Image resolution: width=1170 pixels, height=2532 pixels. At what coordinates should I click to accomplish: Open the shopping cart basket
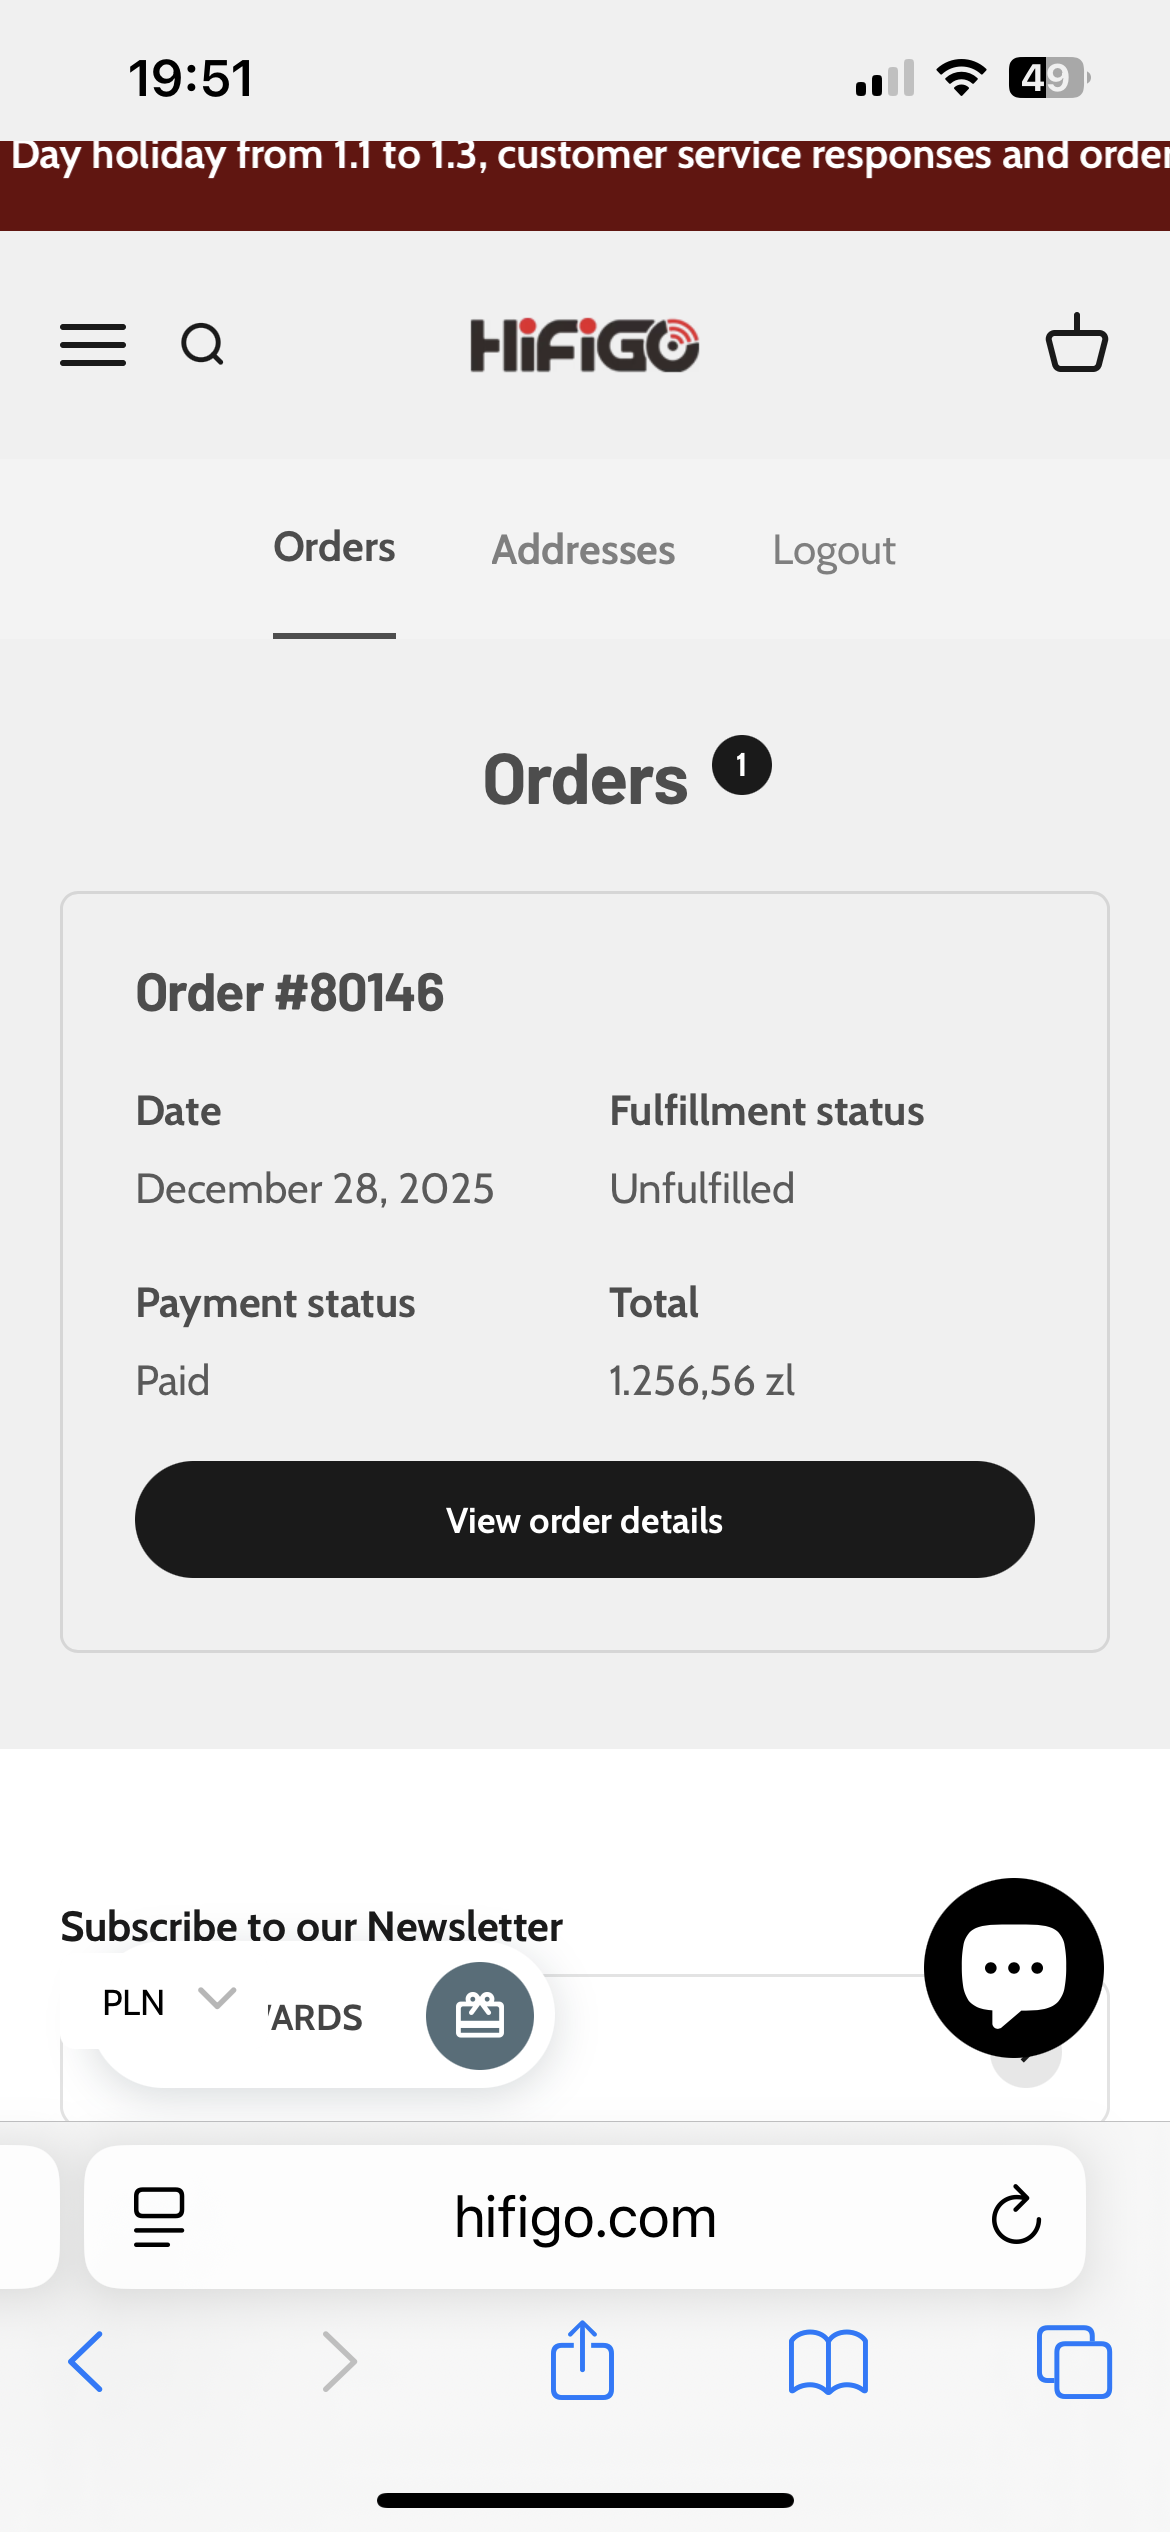pos(1076,343)
